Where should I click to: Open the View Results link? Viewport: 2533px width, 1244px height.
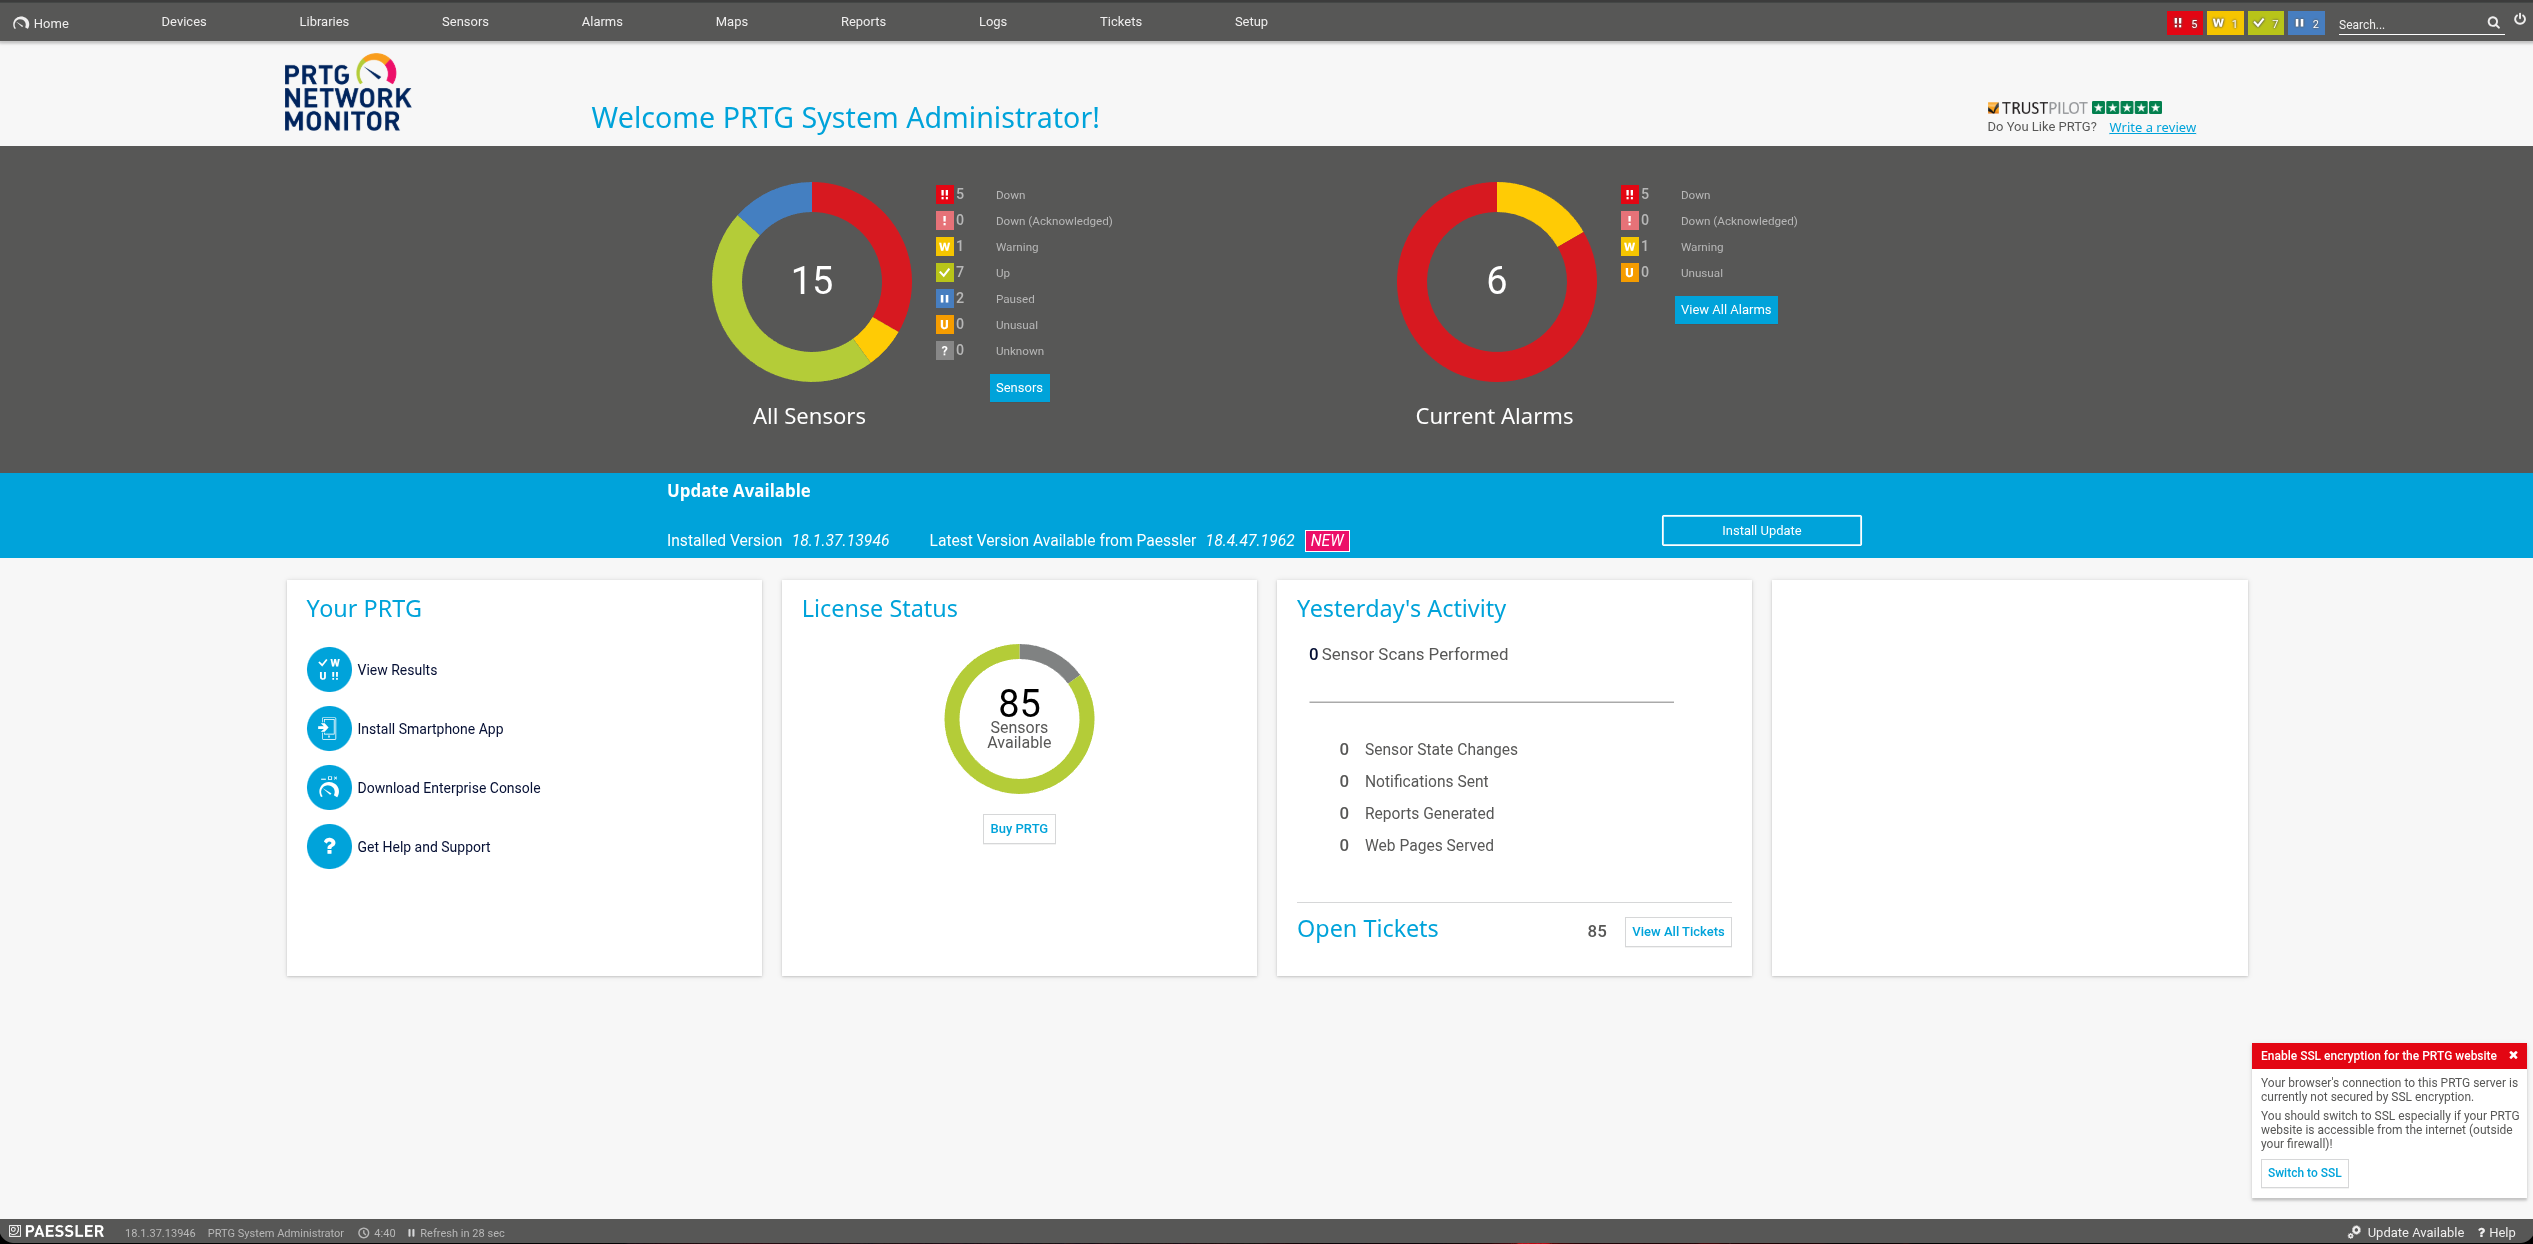click(x=397, y=670)
